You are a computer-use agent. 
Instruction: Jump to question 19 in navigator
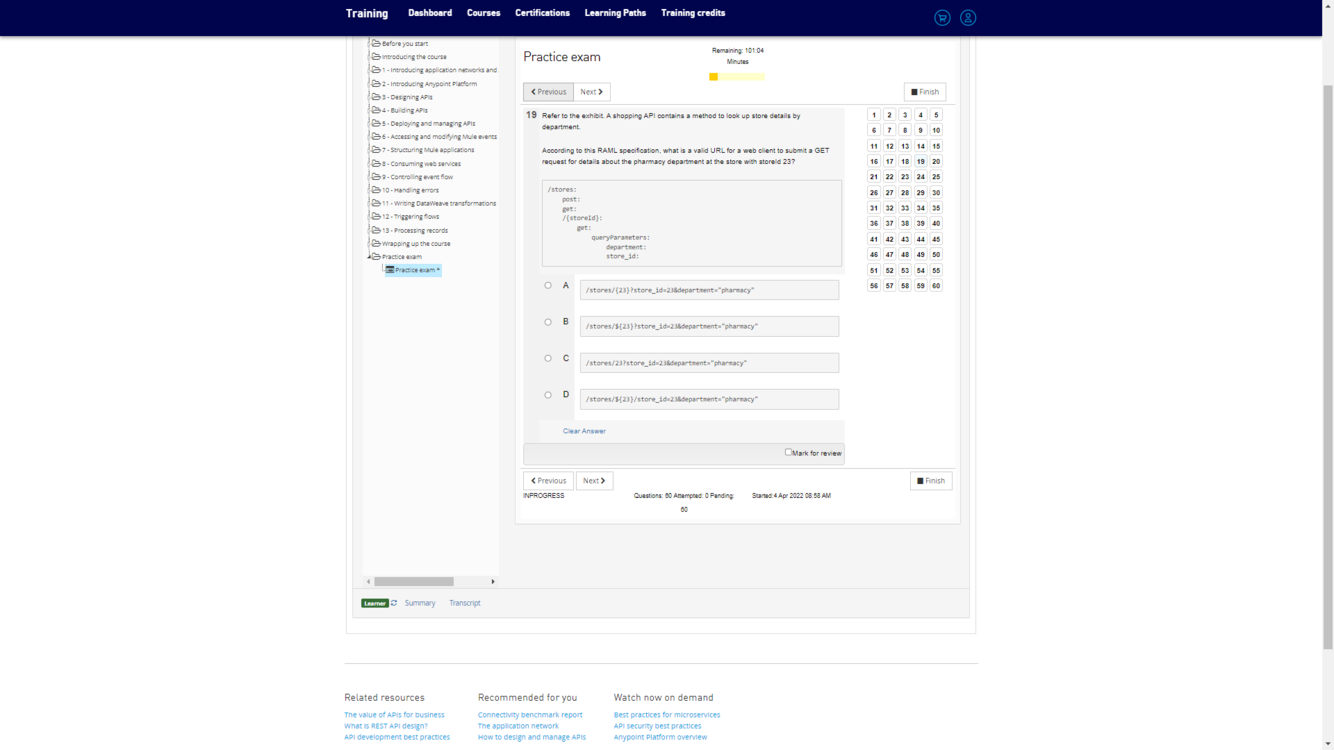[921, 161]
